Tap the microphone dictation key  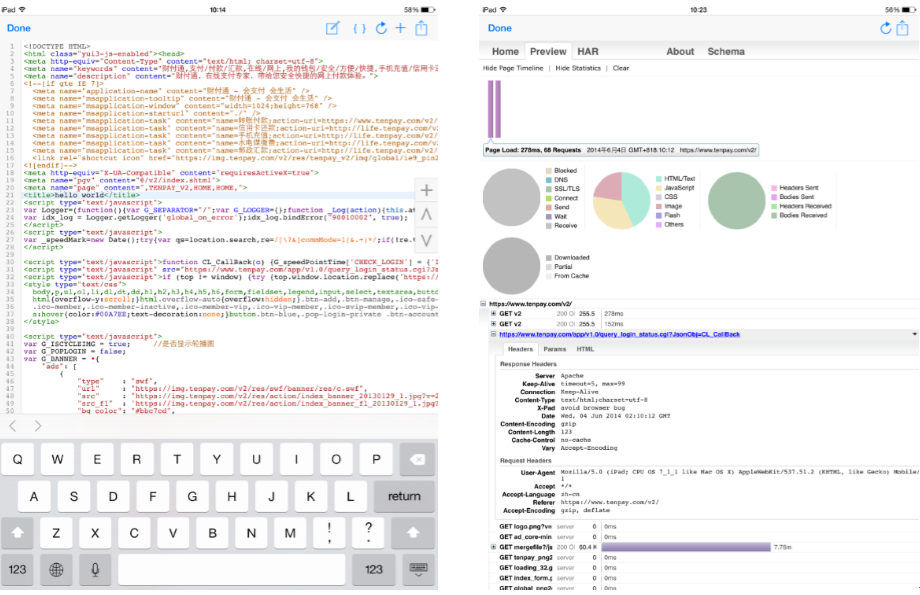(x=96, y=569)
